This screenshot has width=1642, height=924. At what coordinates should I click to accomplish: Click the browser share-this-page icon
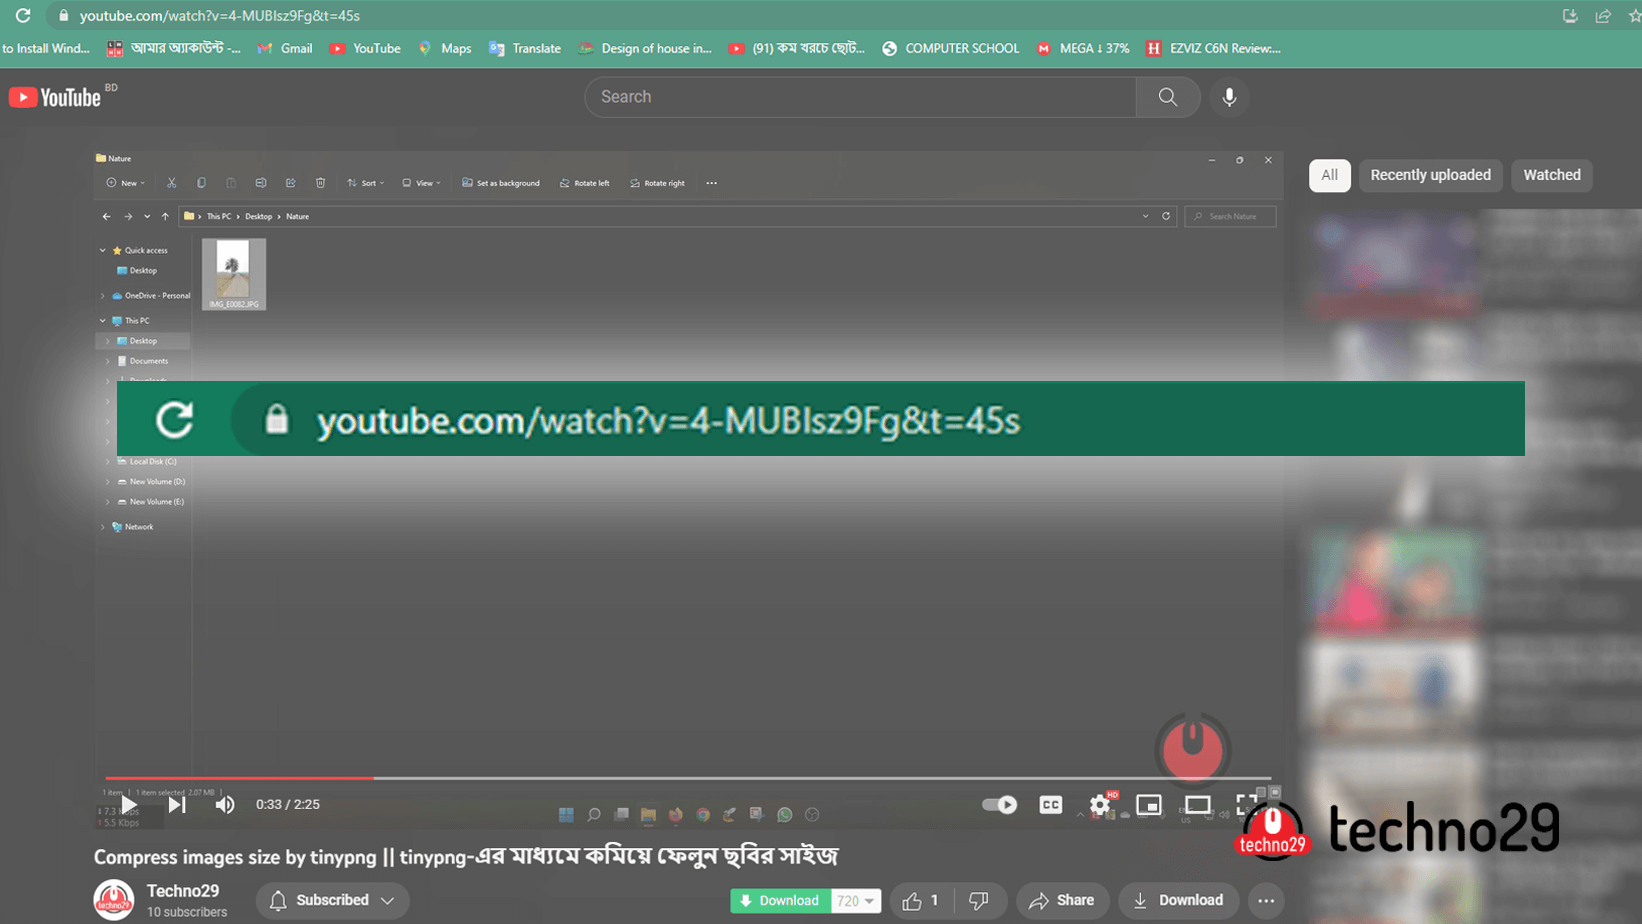[1603, 15]
